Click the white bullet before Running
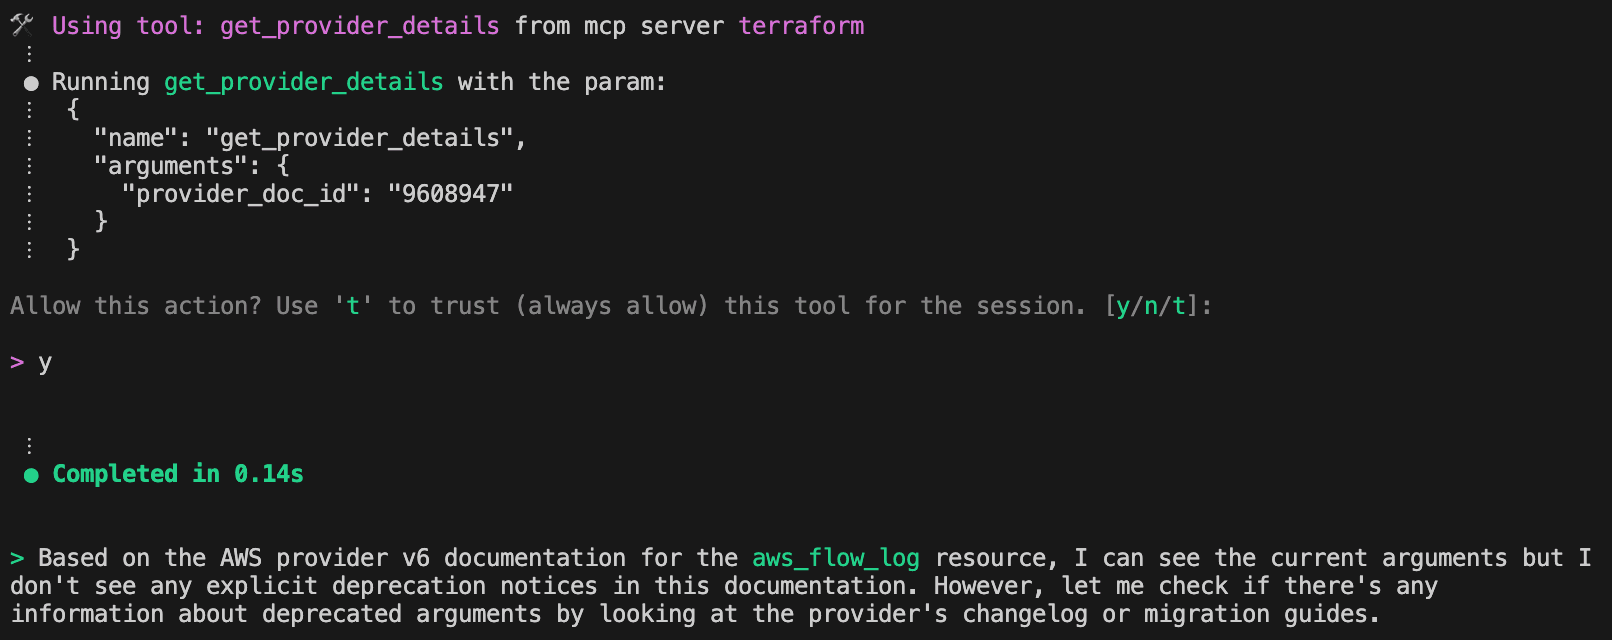Image resolution: width=1612 pixels, height=640 pixels. (x=31, y=83)
